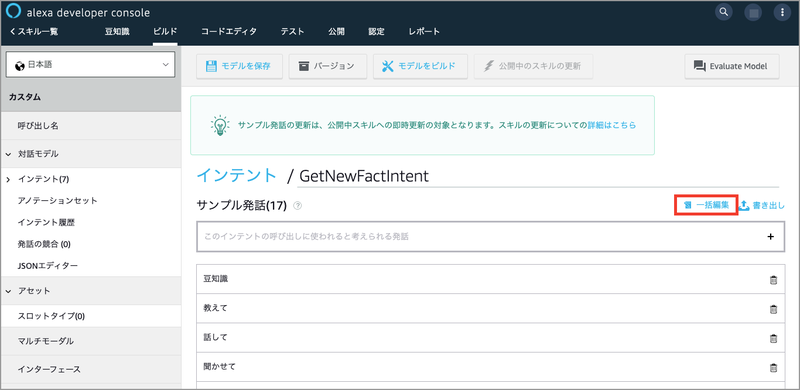This screenshot has width=800, height=390.
Task: Click the sample utterance input field
Action: pyautogui.click(x=490, y=236)
